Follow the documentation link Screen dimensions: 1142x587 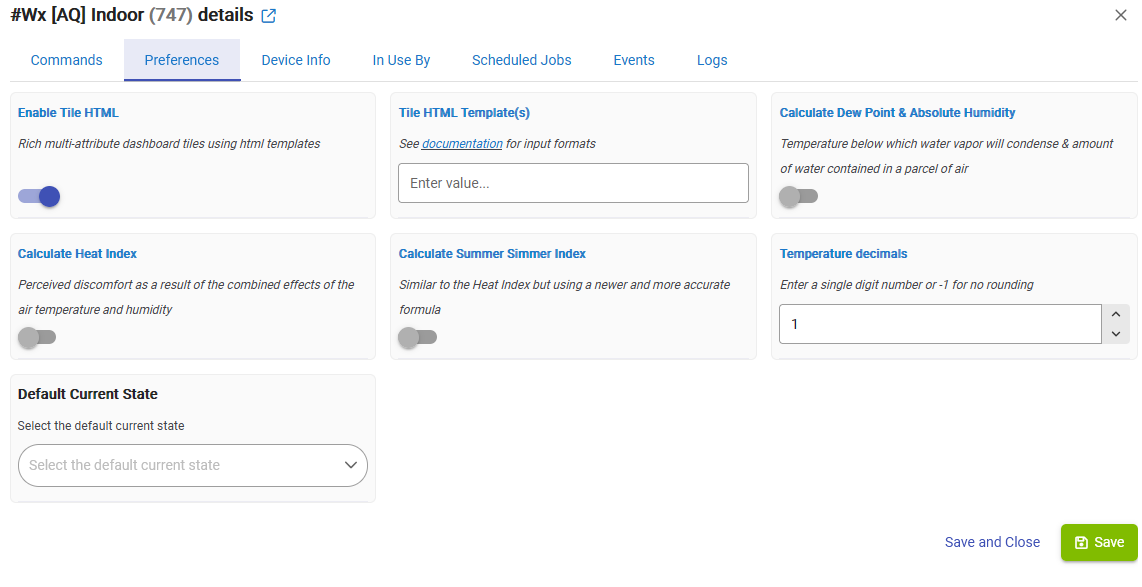(462, 144)
